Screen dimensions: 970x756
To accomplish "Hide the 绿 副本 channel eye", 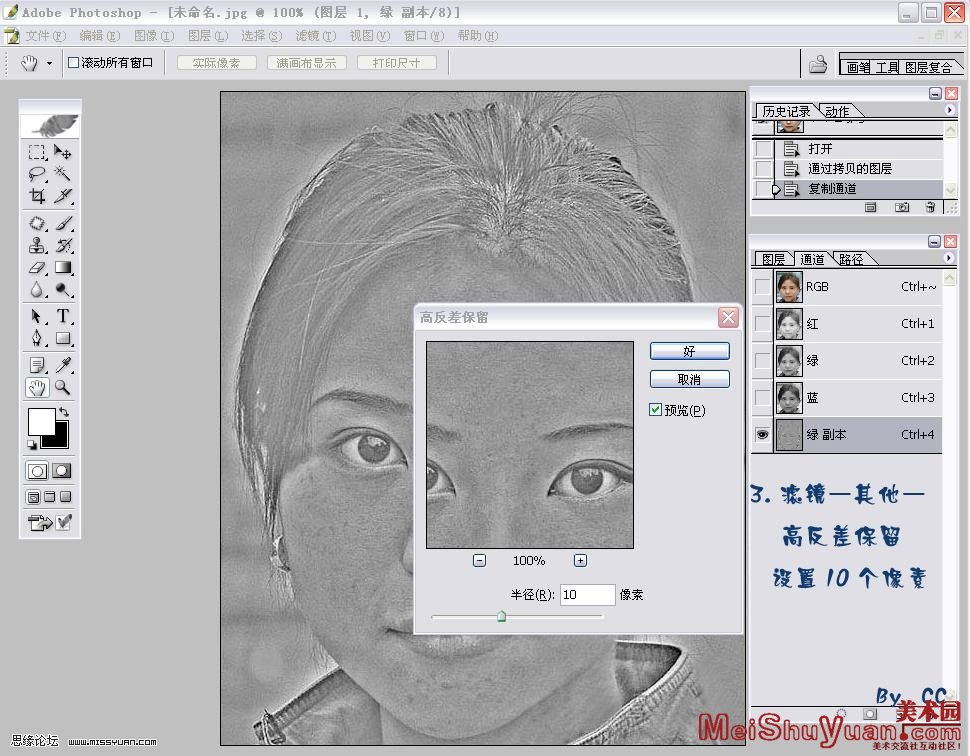I will click(763, 435).
